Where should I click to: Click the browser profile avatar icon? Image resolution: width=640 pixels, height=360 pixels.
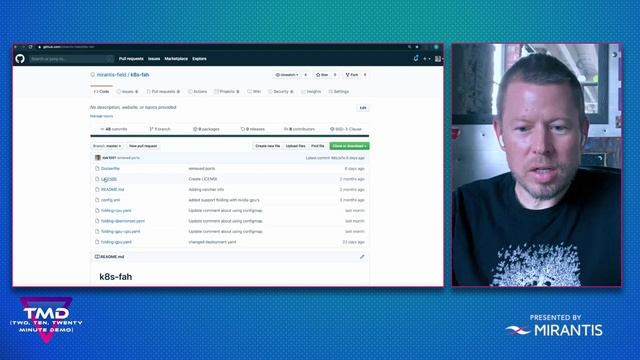(436, 47)
